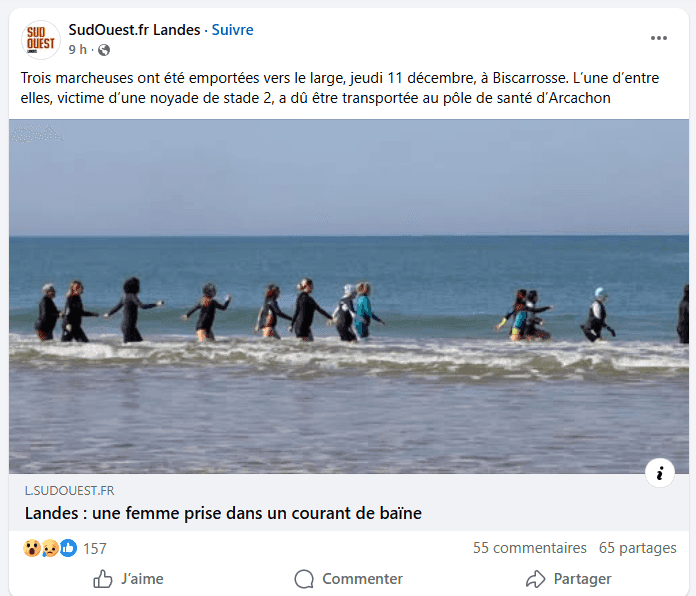Click the thumbs-up J'aime icon
This screenshot has width=696, height=596.
click(x=103, y=579)
